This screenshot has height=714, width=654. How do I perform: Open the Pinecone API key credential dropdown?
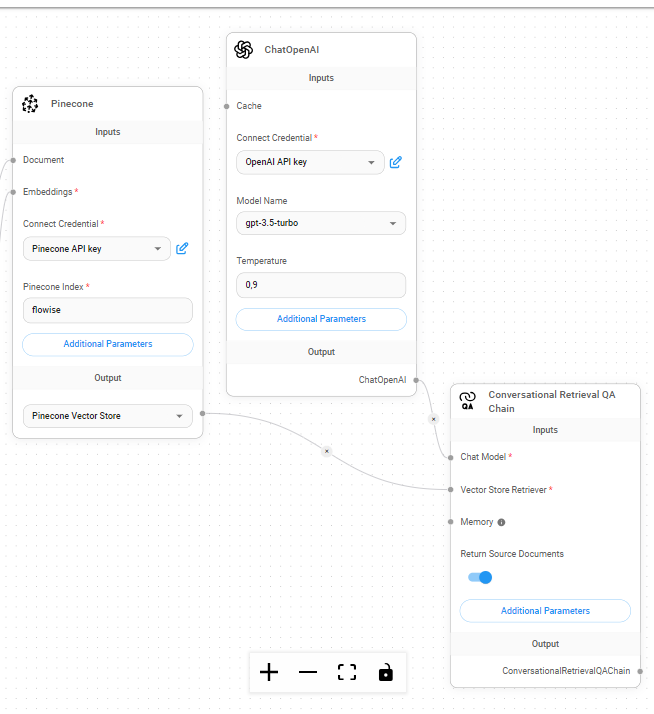[x=97, y=249]
